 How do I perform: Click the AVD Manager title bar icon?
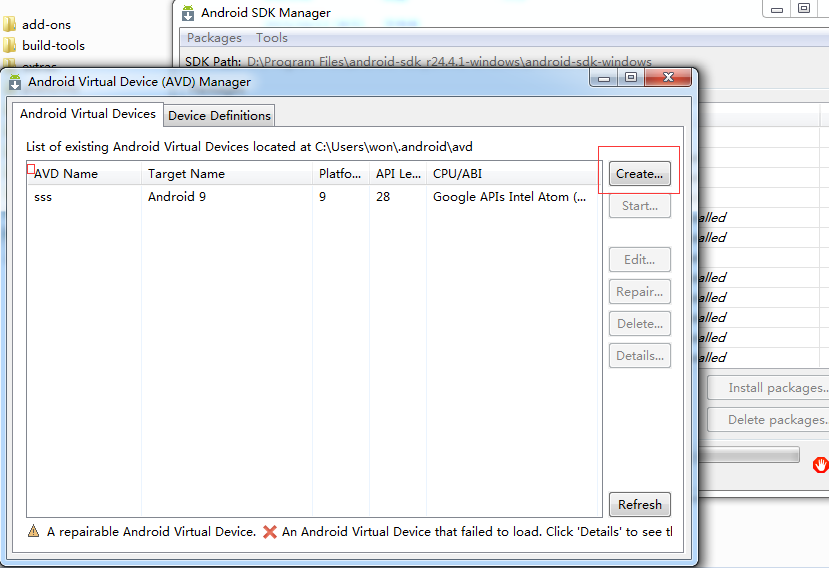15,82
